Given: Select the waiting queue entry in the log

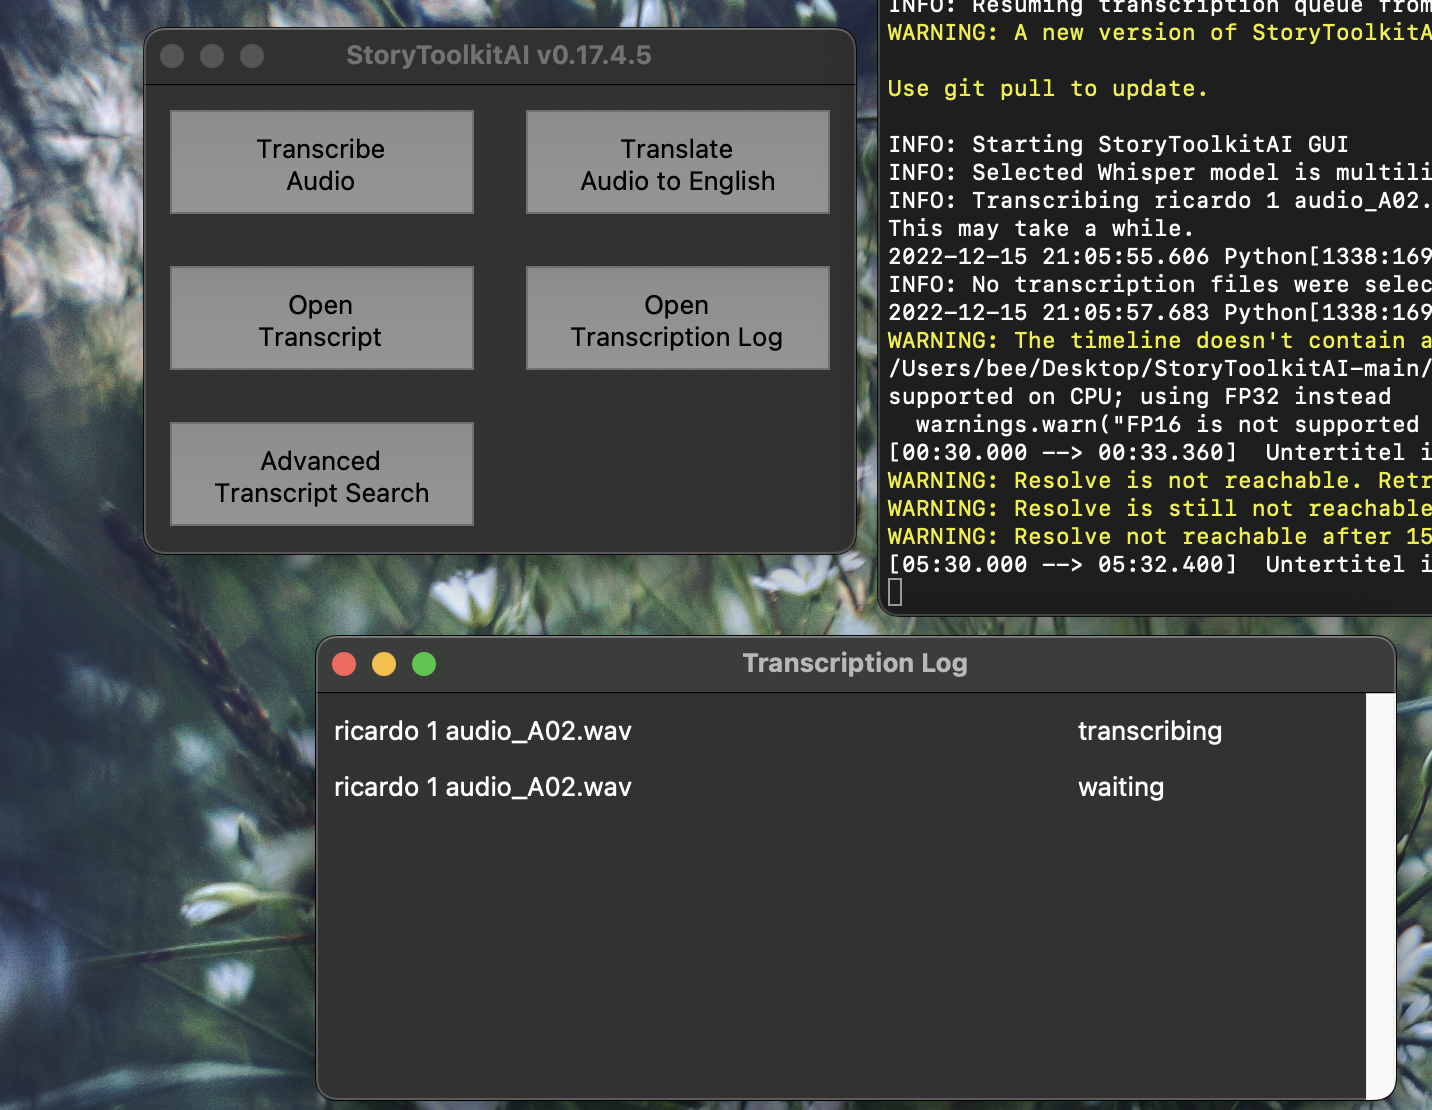Looking at the screenshot, I should point(483,787).
